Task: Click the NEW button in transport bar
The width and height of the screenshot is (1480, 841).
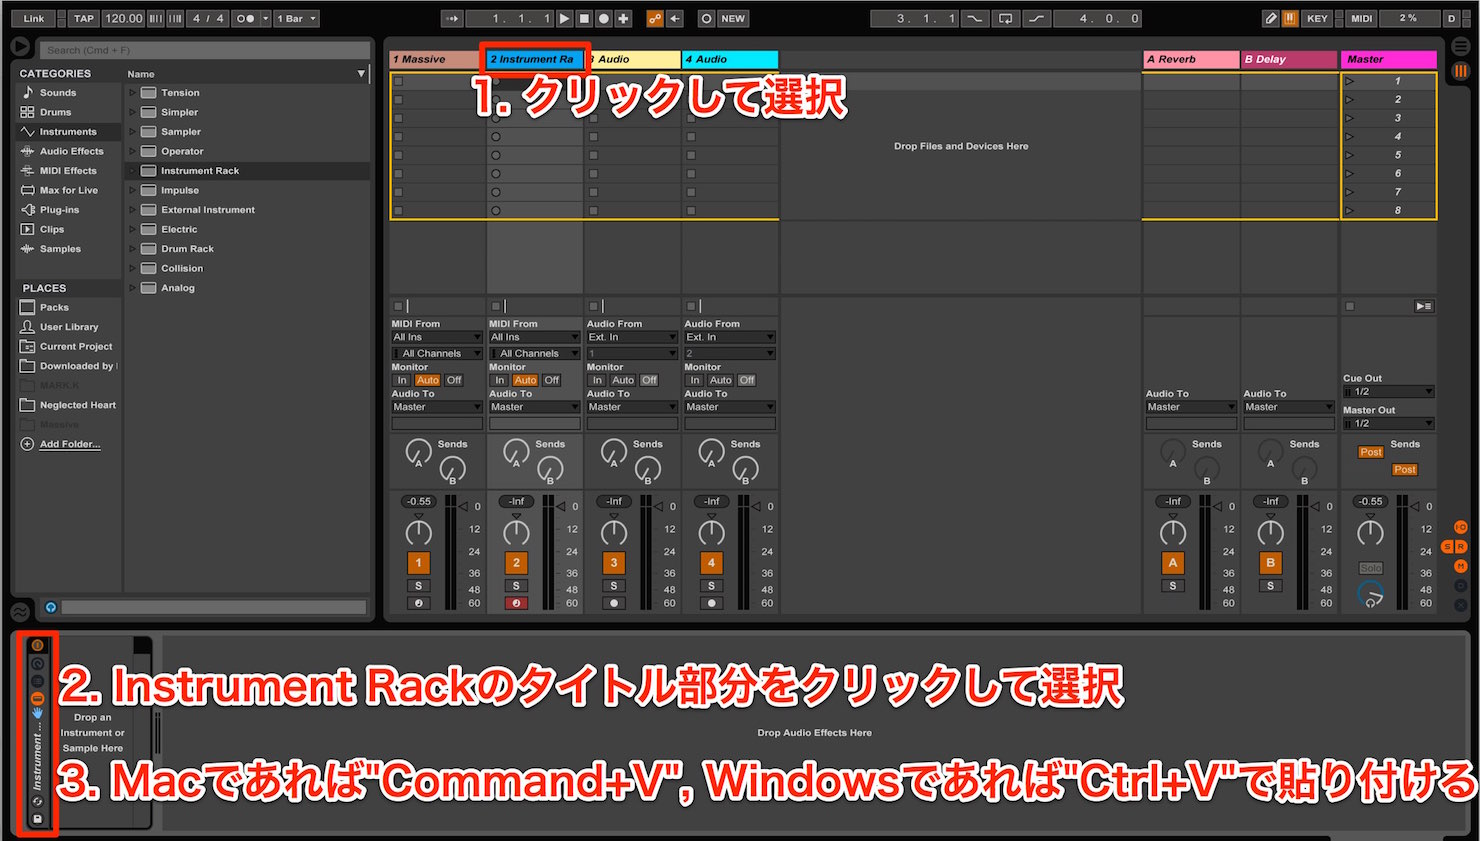Action: coord(733,18)
